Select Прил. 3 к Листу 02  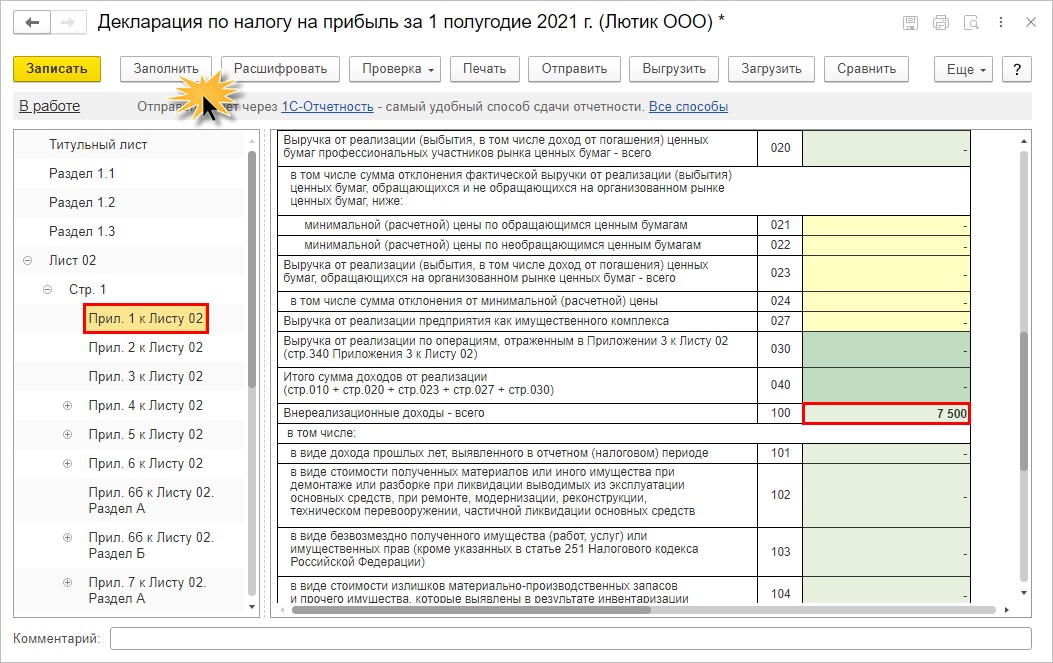[x=146, y=376]
